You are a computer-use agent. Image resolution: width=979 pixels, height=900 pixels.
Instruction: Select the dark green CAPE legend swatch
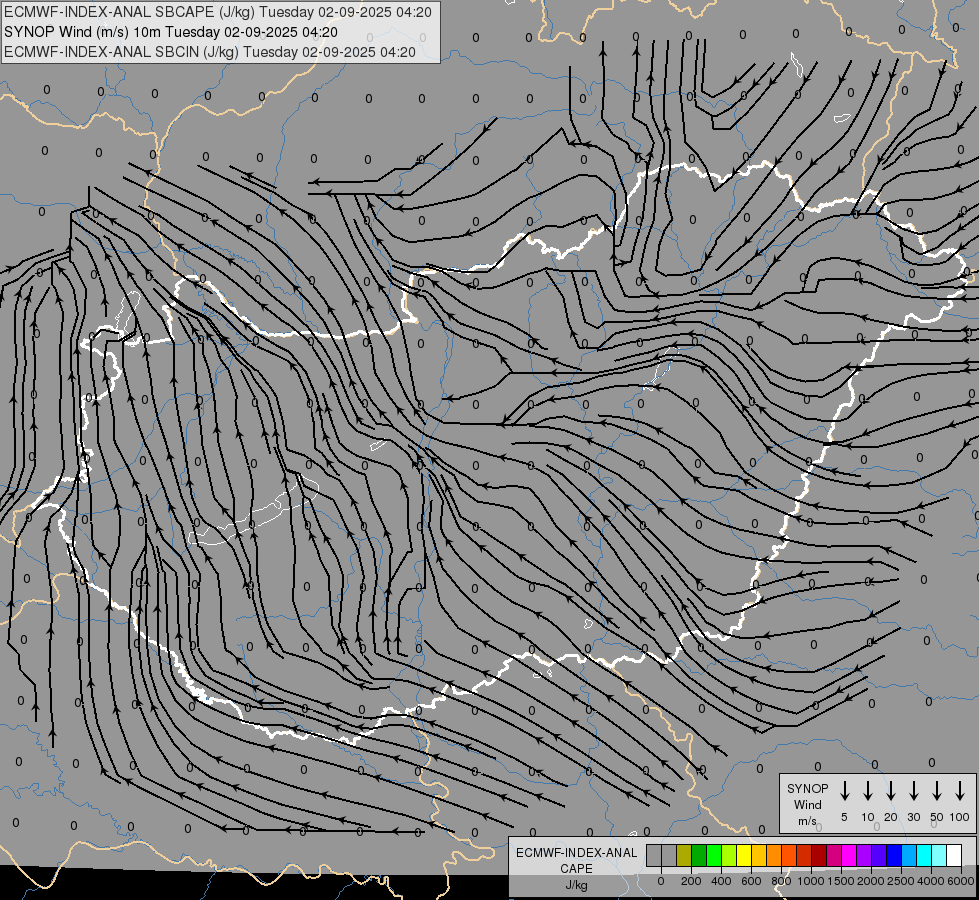(x=699, y=855)
